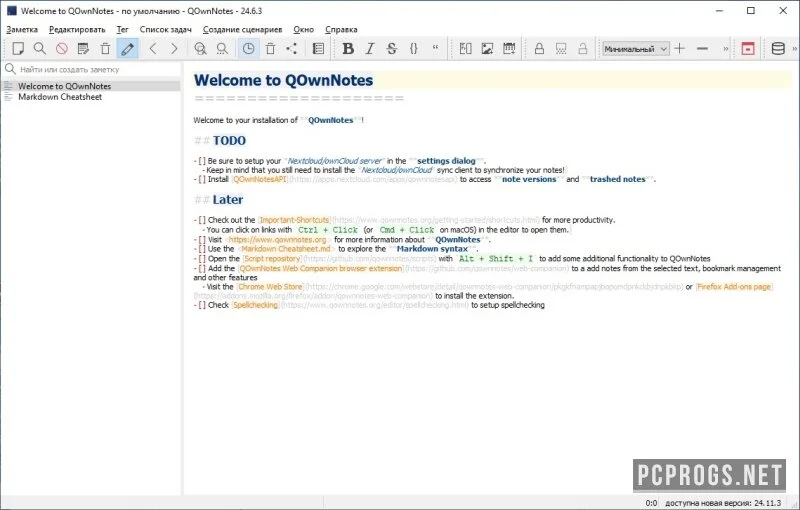The width and height of the screenshot is (800, 510).
Task: Click the trash icon beside the pencil icon
Action: (105, 48)
